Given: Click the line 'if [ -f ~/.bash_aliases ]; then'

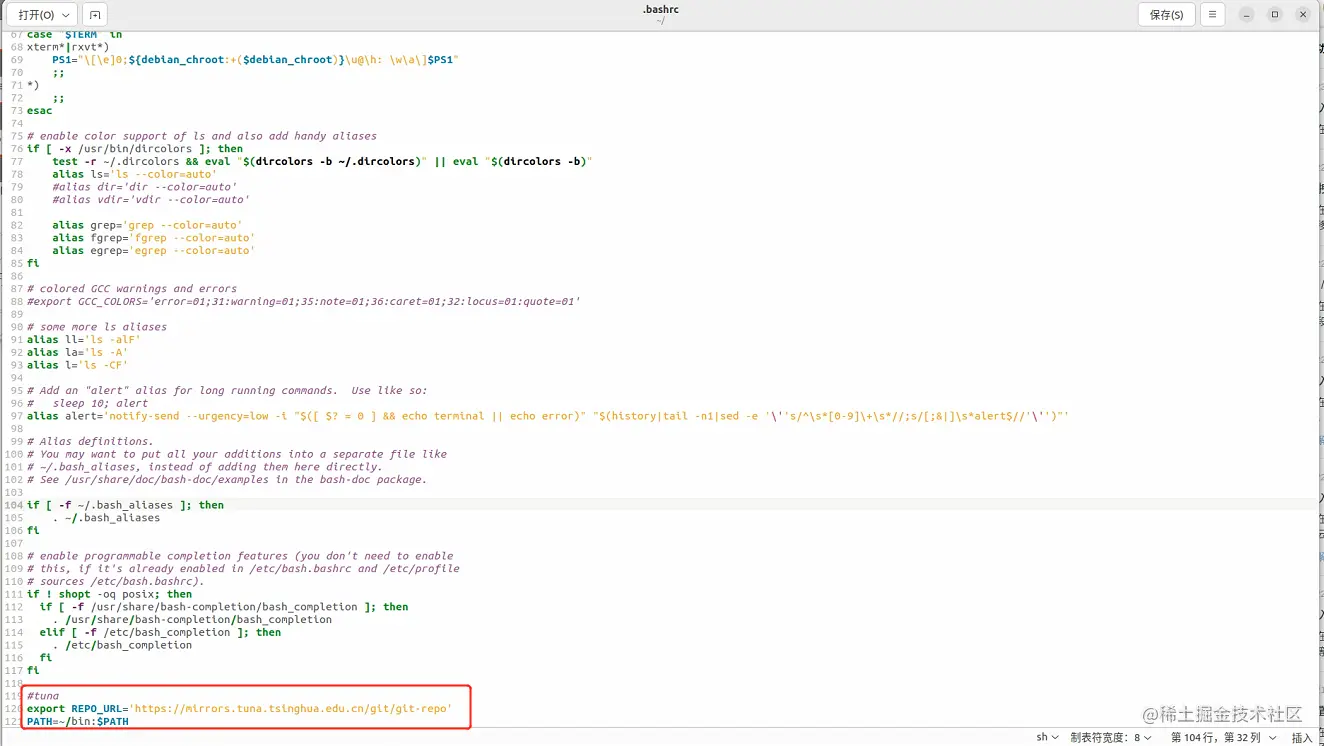Looking at the screenshot, I should (x=125, y=505).
